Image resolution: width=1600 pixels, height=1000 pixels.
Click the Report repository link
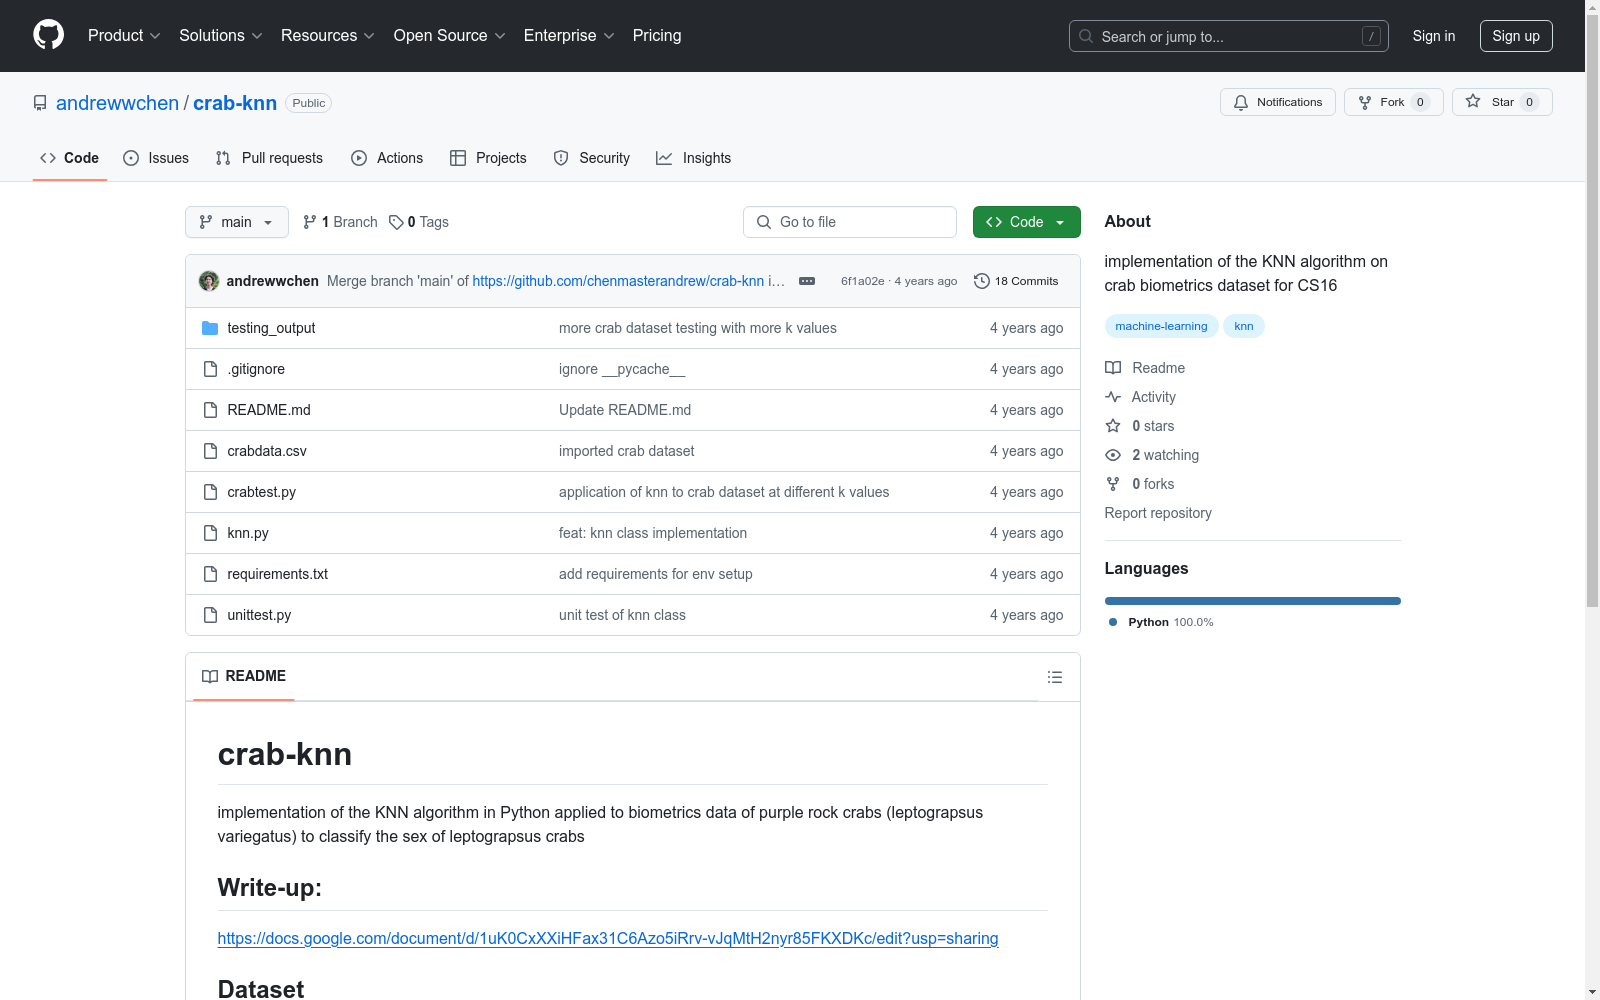pyautogui.click(x=1158, y=513)
